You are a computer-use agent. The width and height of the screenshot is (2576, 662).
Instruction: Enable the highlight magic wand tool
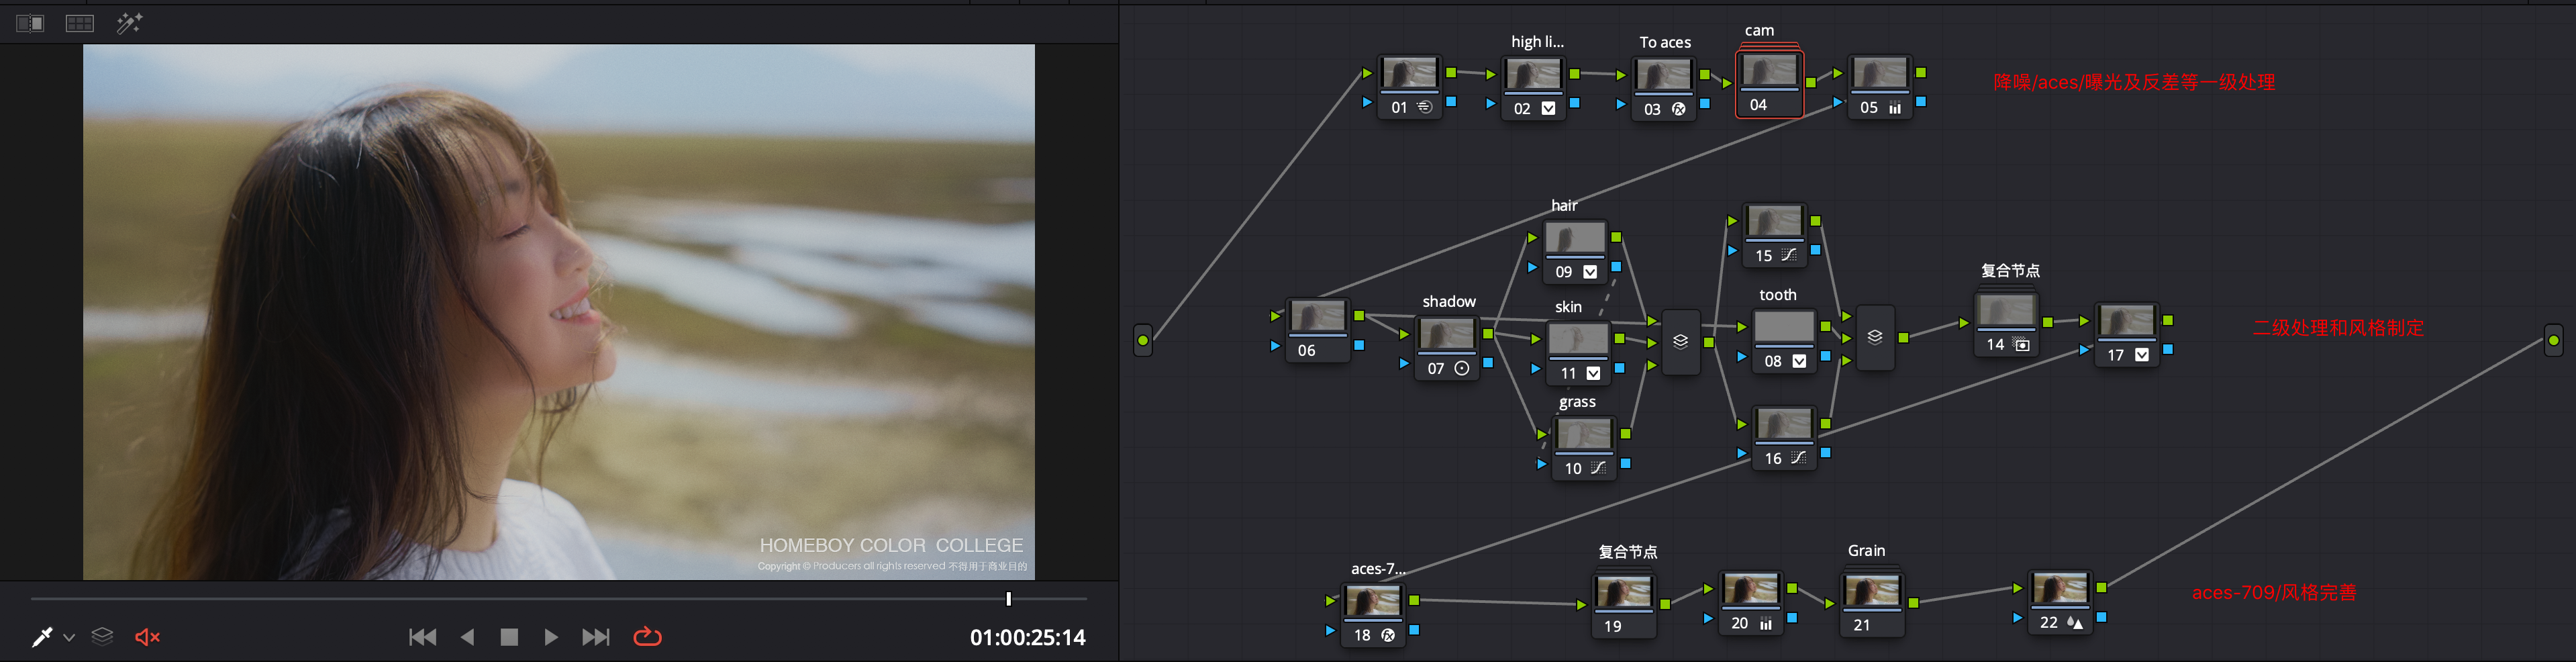click(x=129, y=23)
